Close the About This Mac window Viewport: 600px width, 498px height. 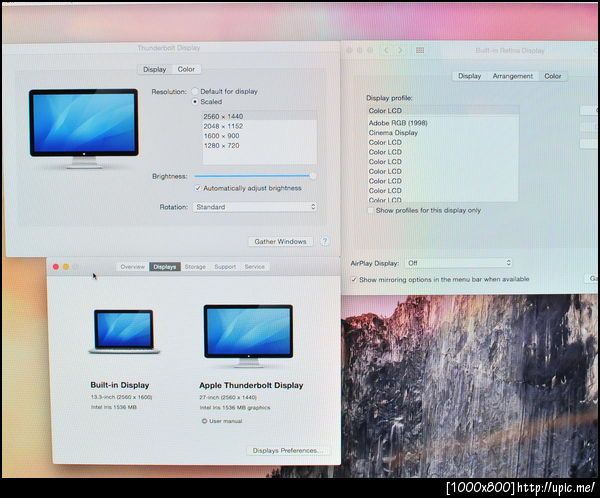[x=56, y=267]
